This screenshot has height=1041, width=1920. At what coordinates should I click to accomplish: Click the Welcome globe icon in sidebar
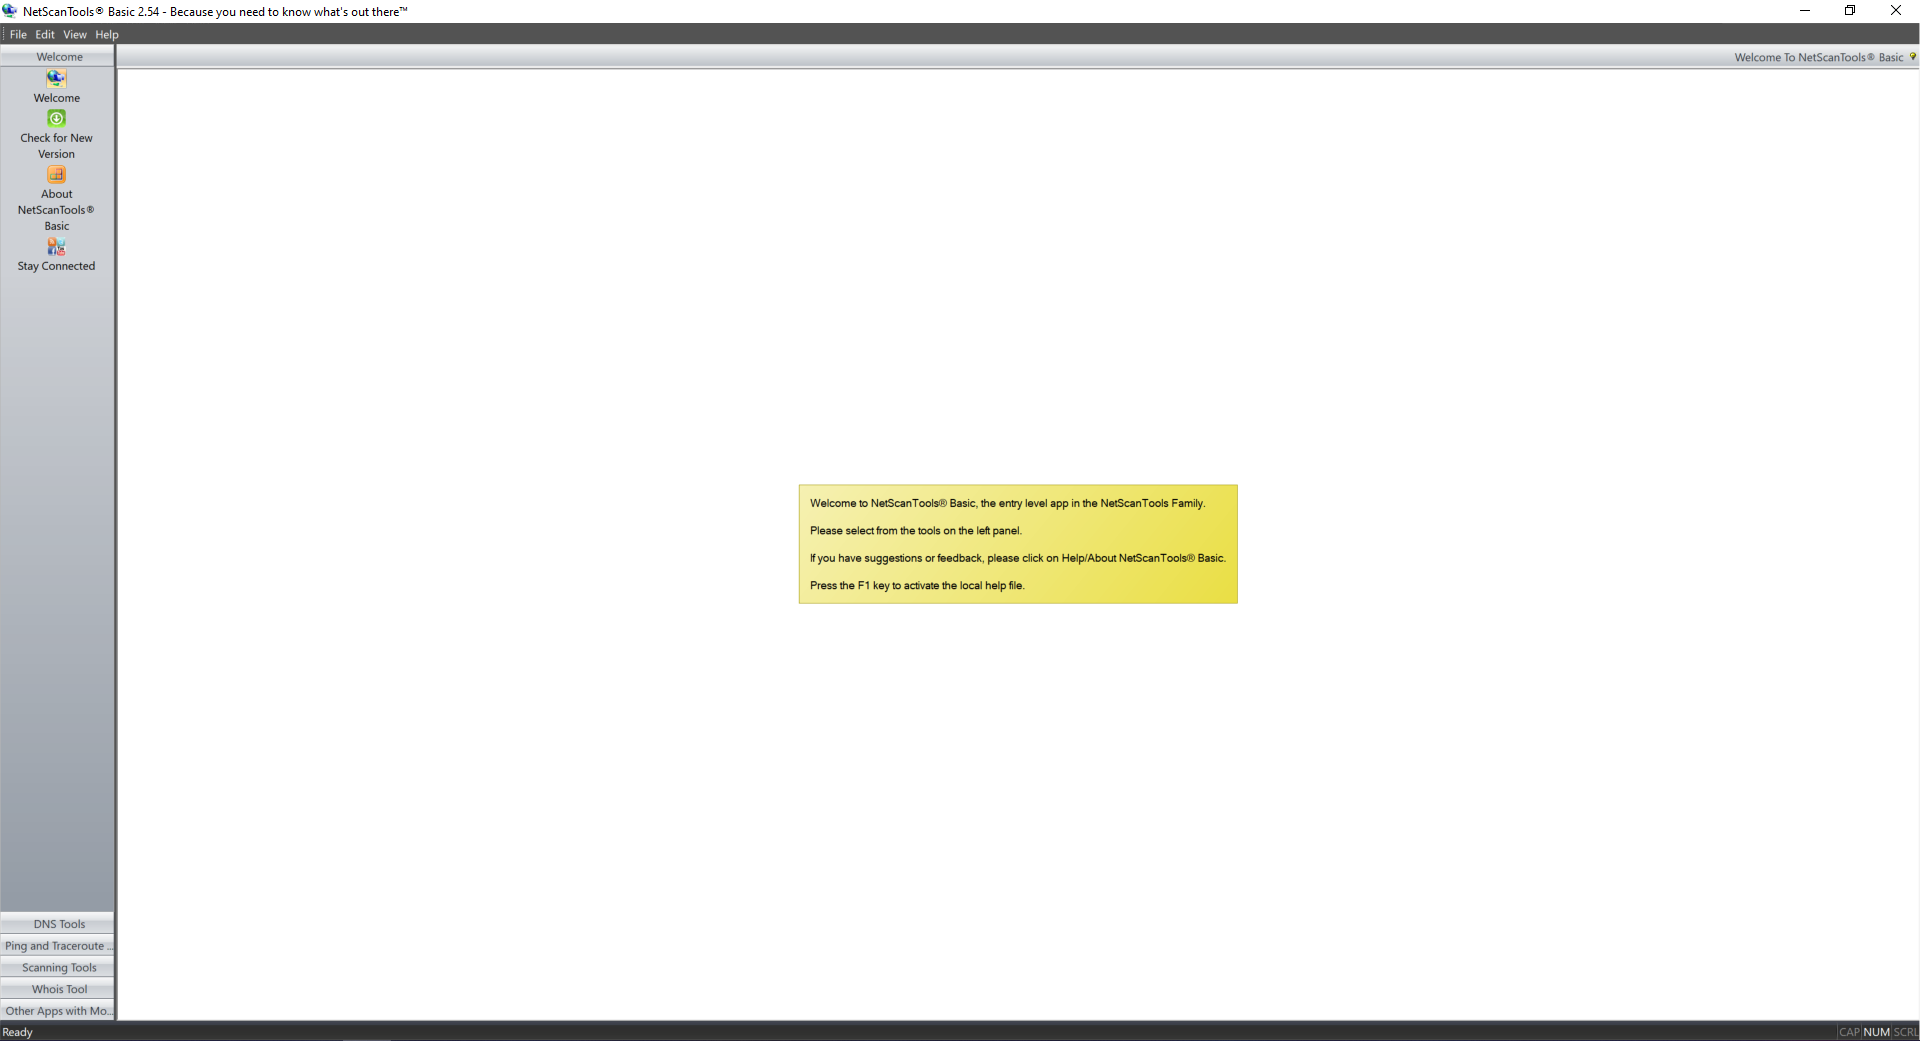point(56,79)
